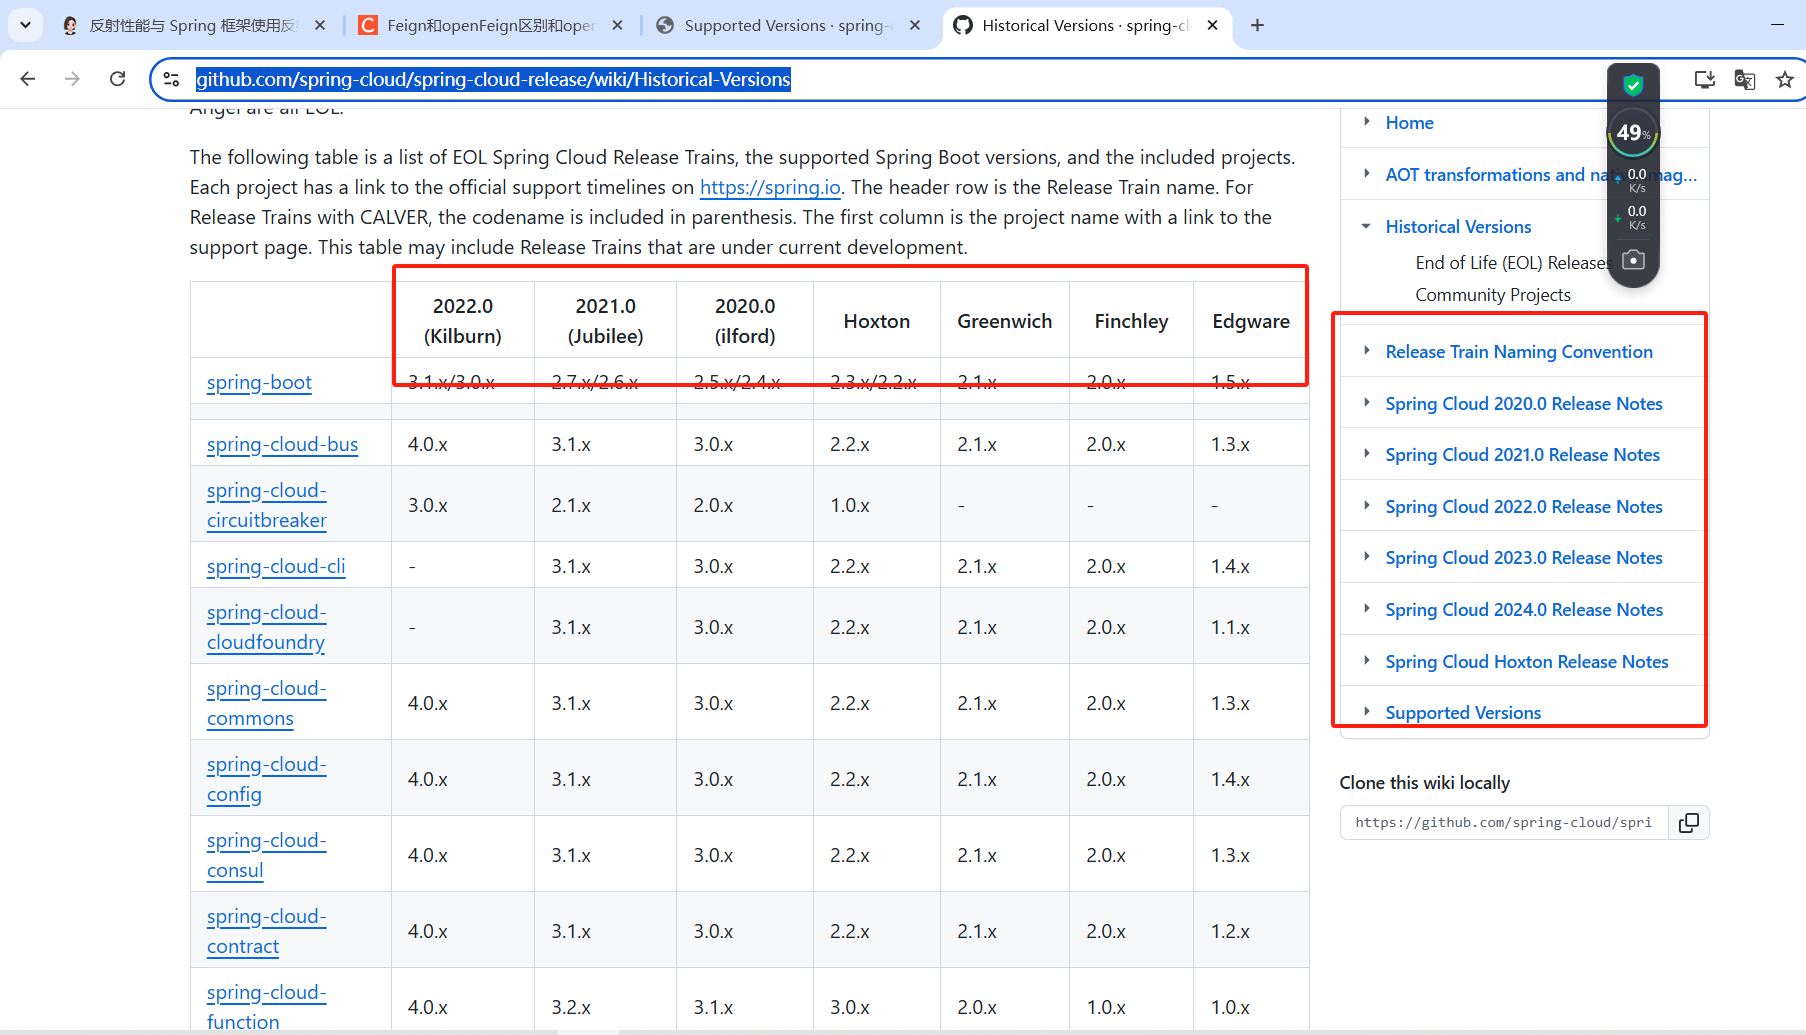The width and height of the screenshot is (1806, 1035).
Task: Open the Home wiki page link
Action: coord(1409,123)
